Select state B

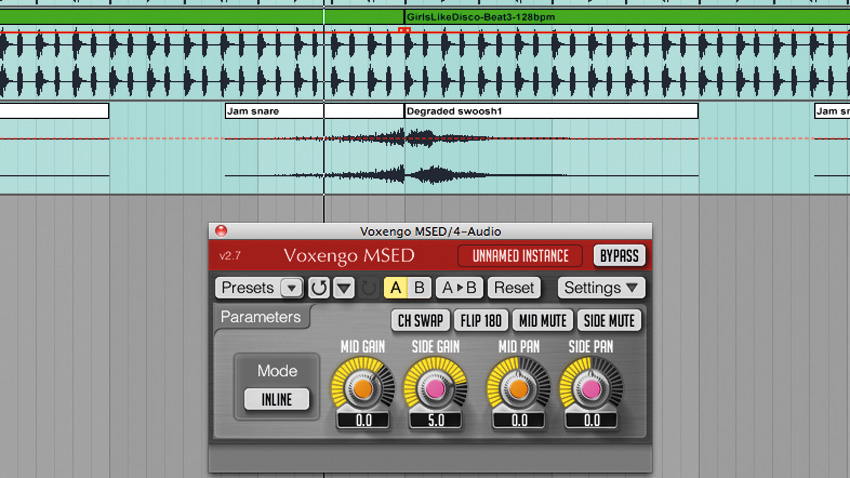tap(420, 288)
